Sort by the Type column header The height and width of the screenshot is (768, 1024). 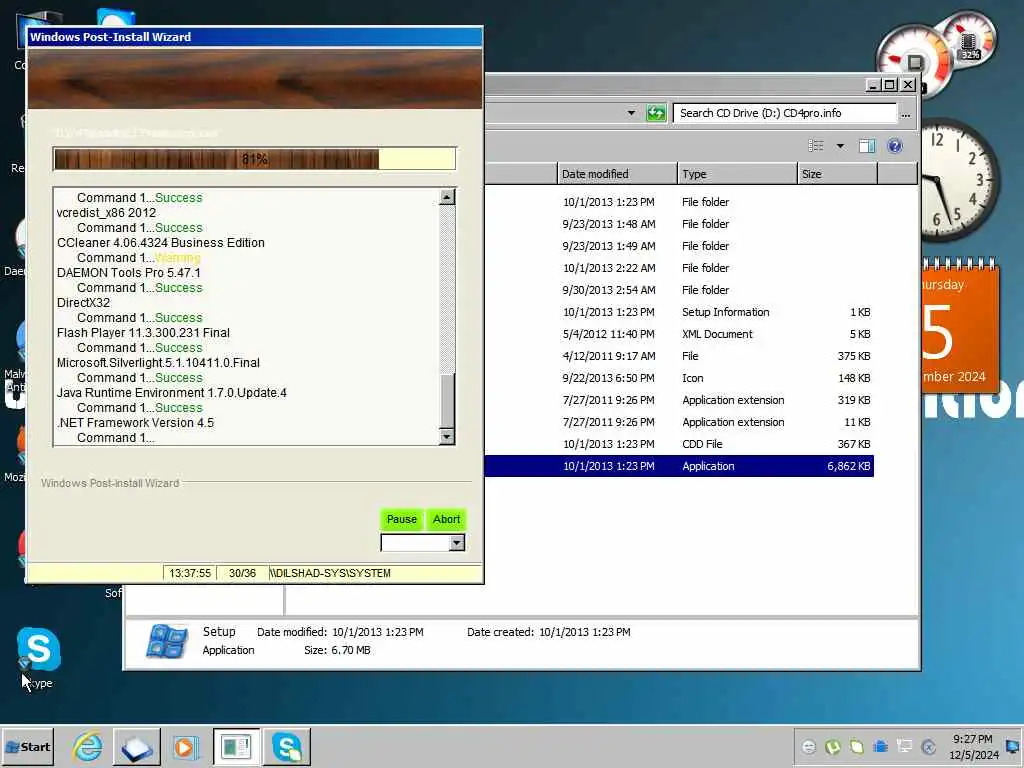tap(737, 174)
